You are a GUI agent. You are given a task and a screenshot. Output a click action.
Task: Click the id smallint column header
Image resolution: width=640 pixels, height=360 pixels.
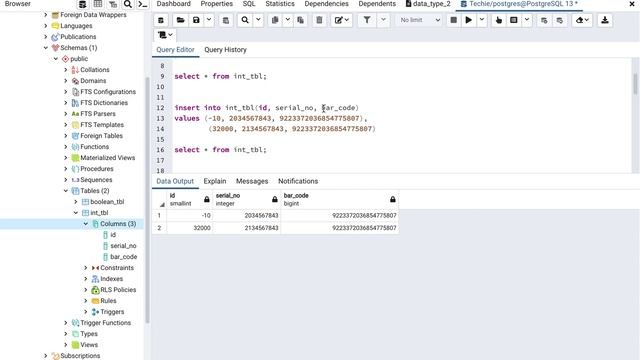189,199
